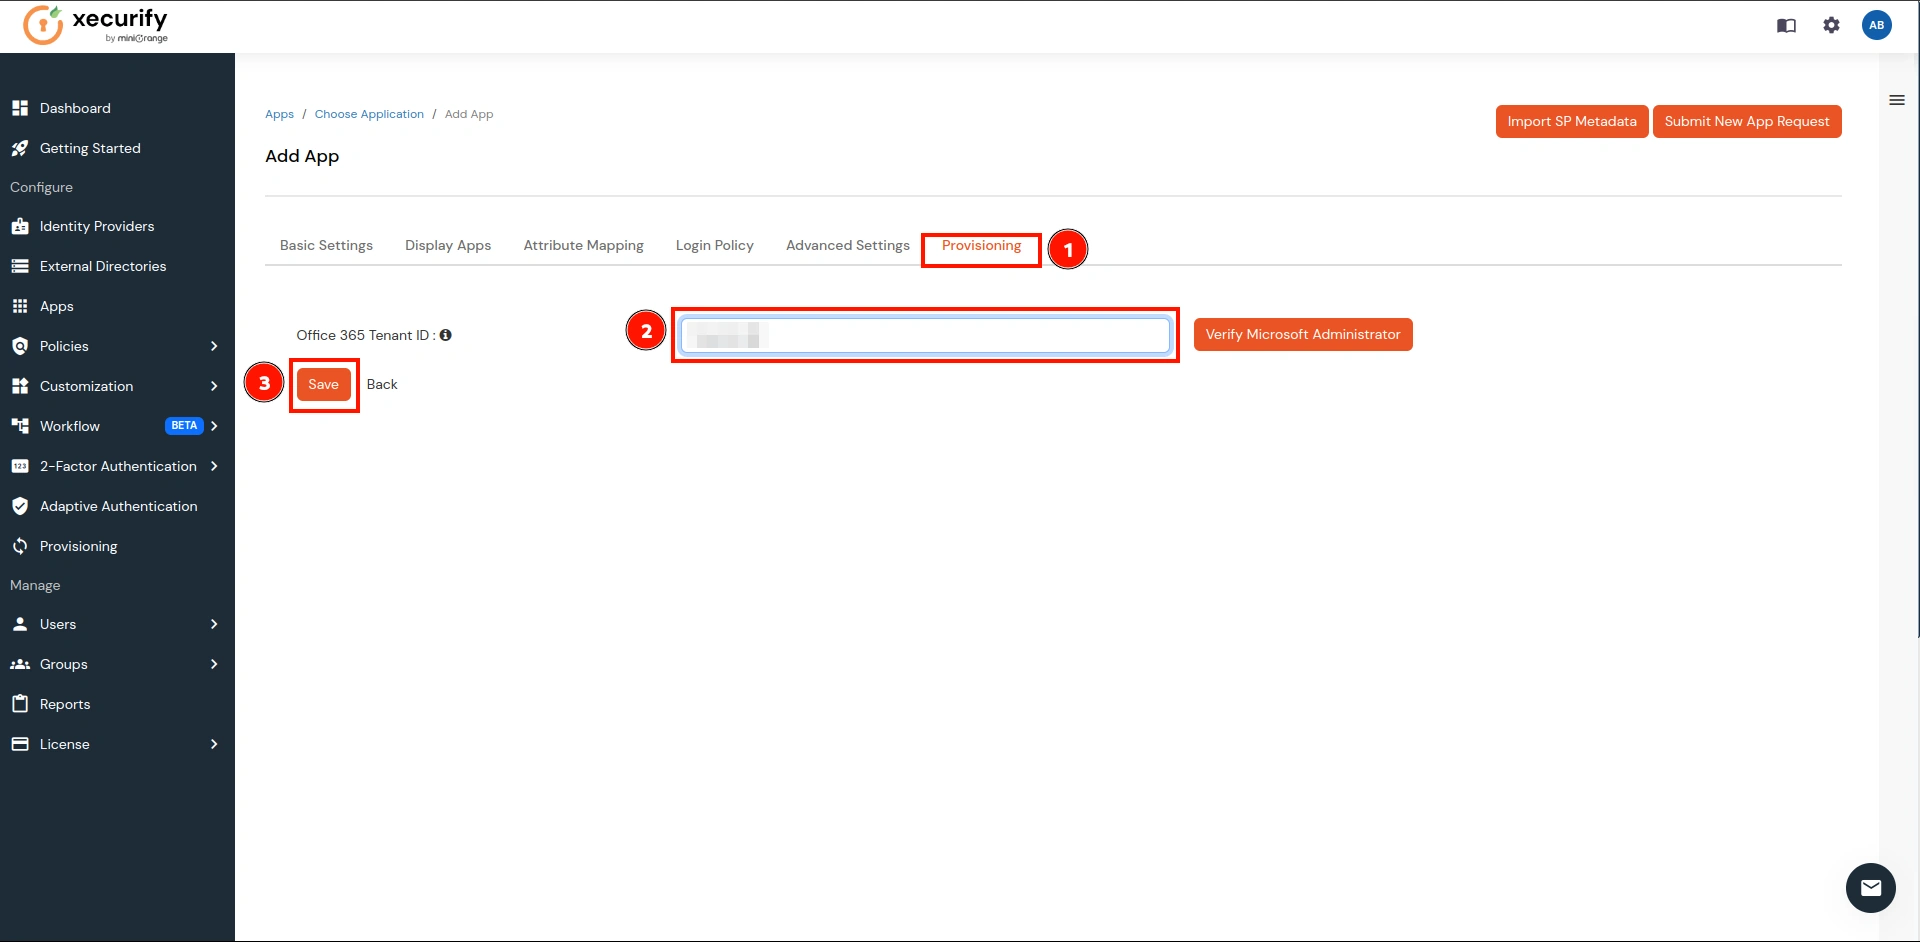The width and height of the screenshot is (1920, 942).
Task: Expand the Users menu chevron
Action: click(x=214, y=624)
